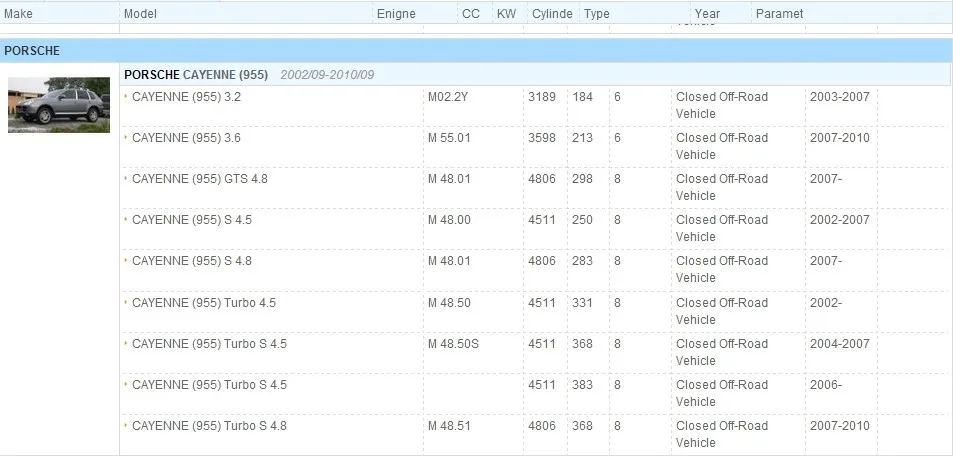Click the arrow bullet beside CAYENNE (955) Turbo 4.5
The height and width of the screenshot is (456, 953).
pyautogui.click(x=126, y=302)
